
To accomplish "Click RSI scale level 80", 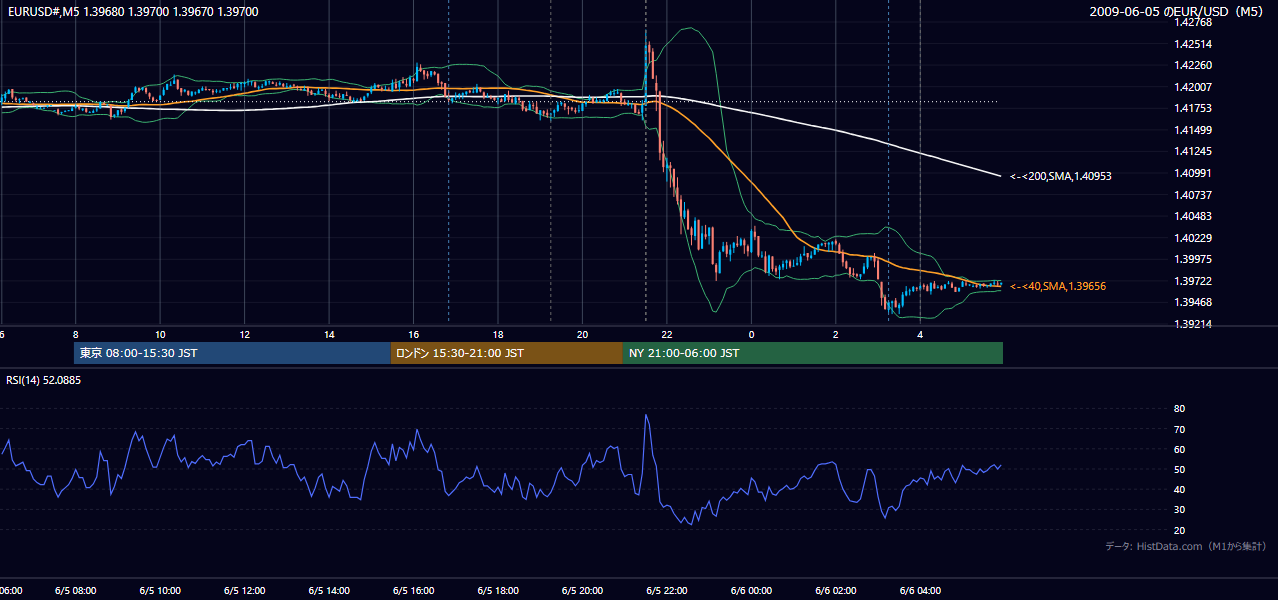I will [x=1179, y=409].
